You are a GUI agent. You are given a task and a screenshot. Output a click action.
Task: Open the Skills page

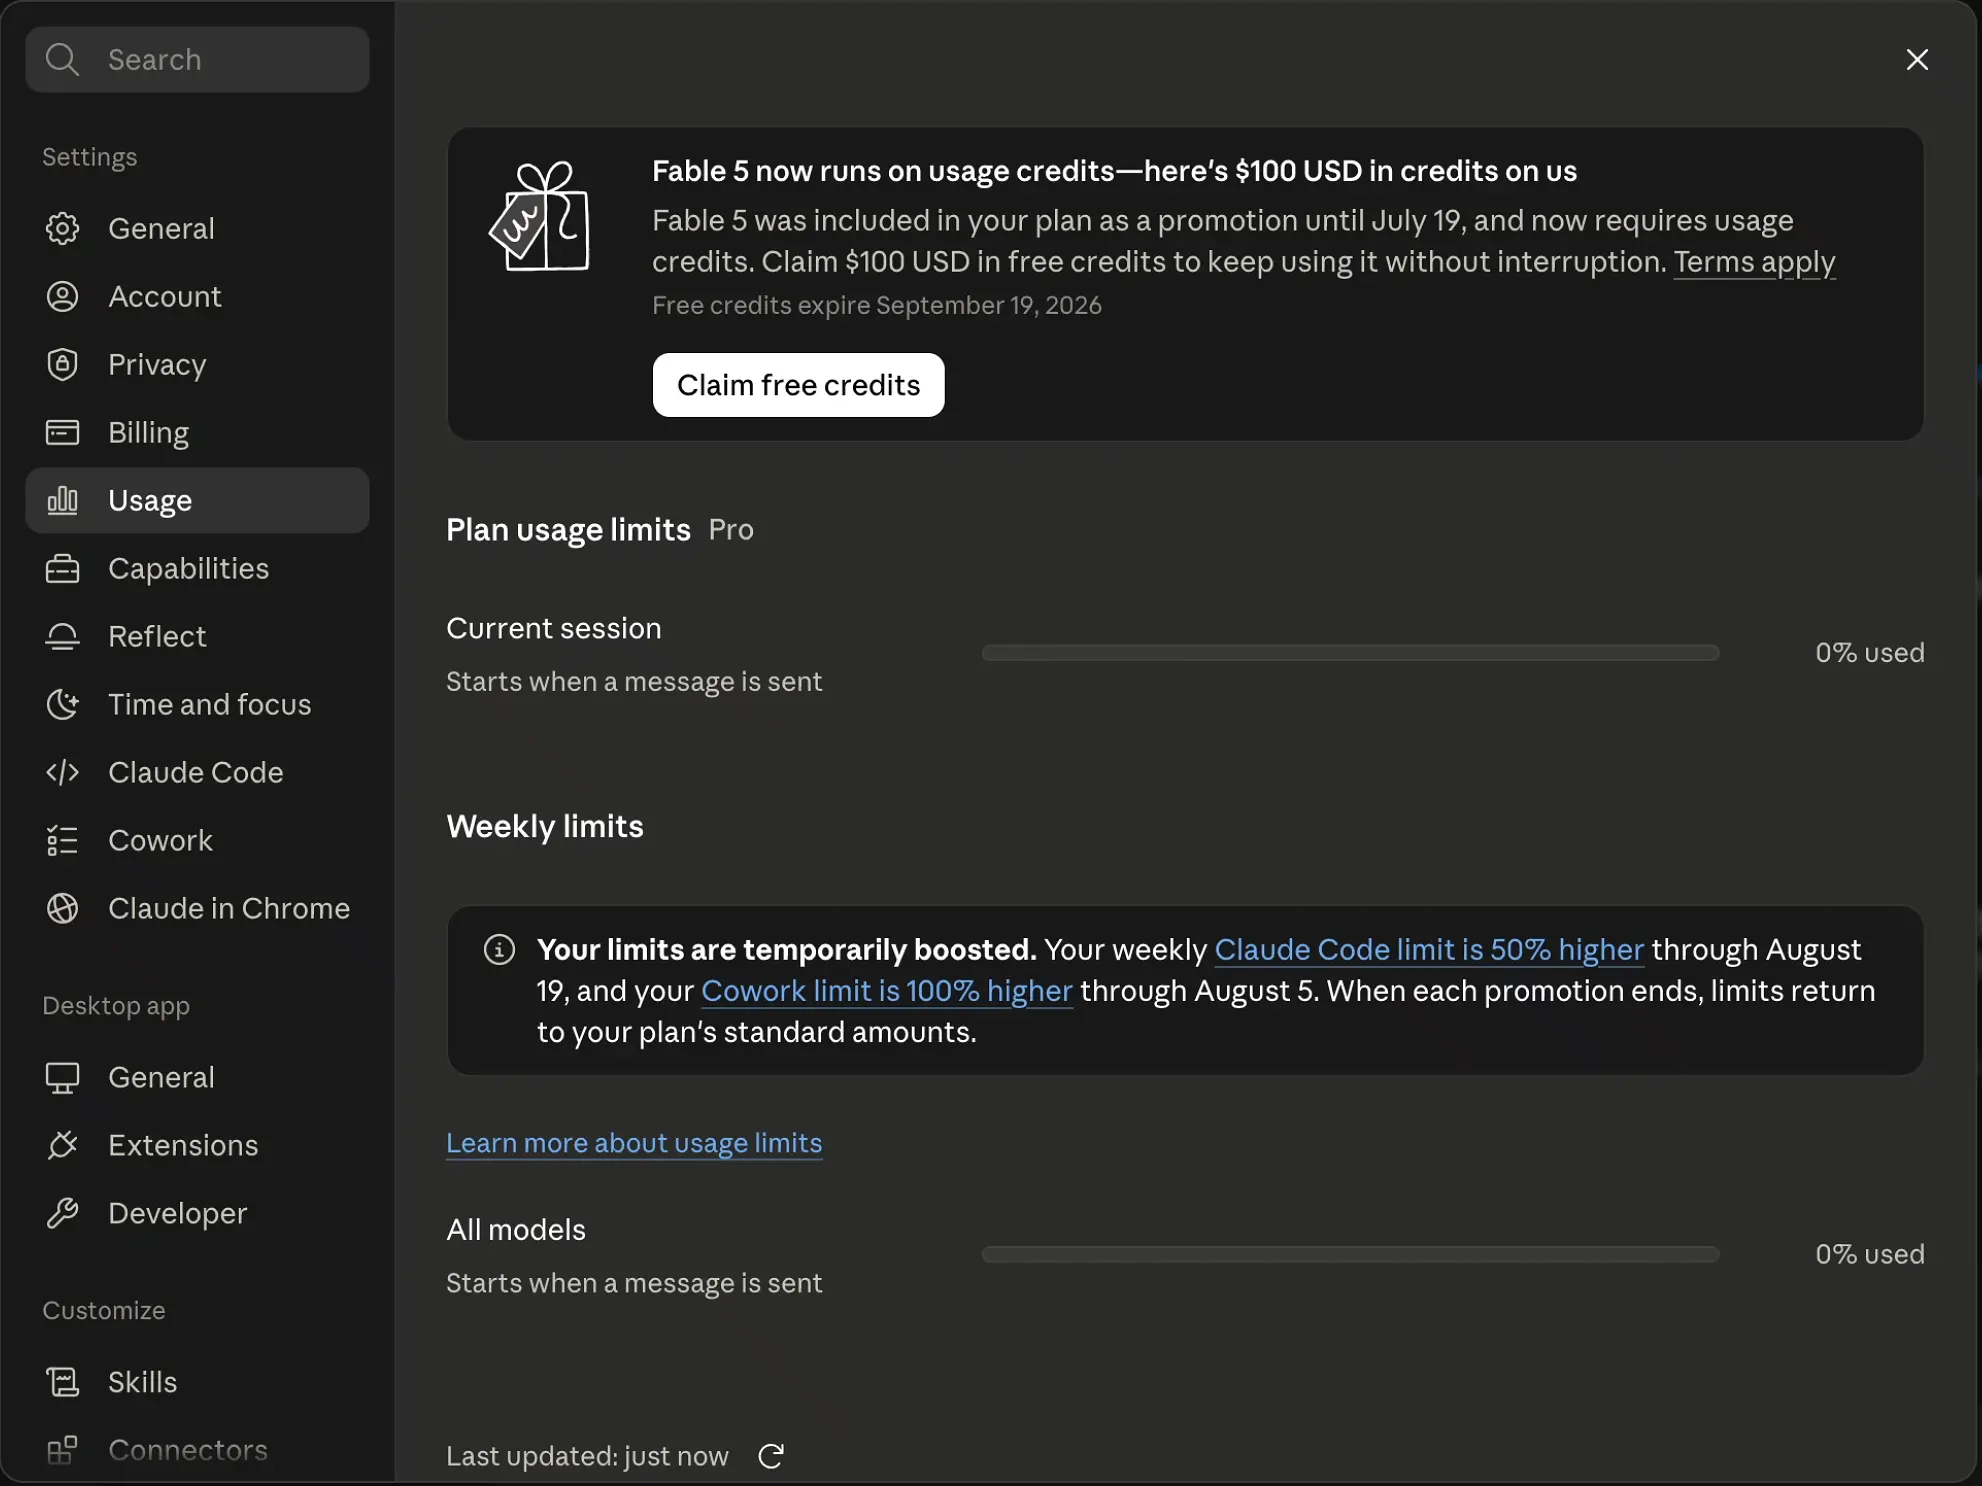point(197,1382)
